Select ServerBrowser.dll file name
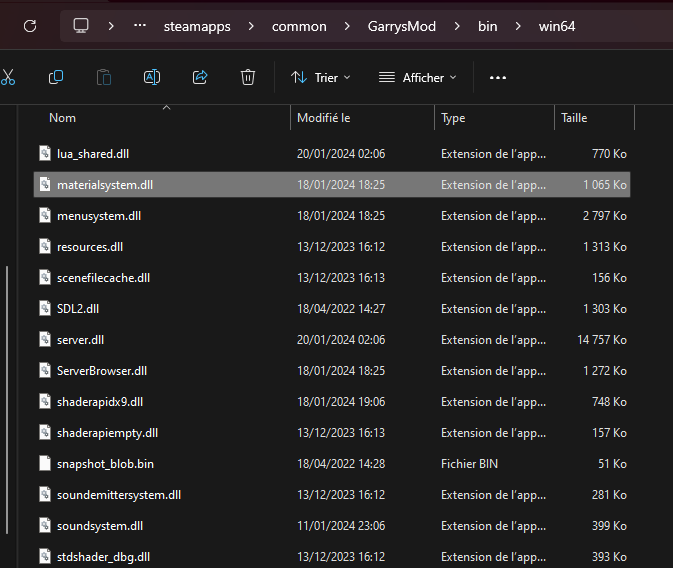This screenshot has width=673, height=568. coord(102,371)
